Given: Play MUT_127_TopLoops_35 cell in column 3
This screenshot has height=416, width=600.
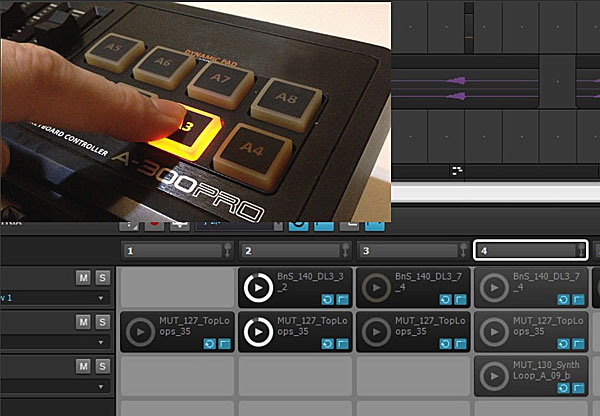Looking at the screenshot, I should (376, 332).
